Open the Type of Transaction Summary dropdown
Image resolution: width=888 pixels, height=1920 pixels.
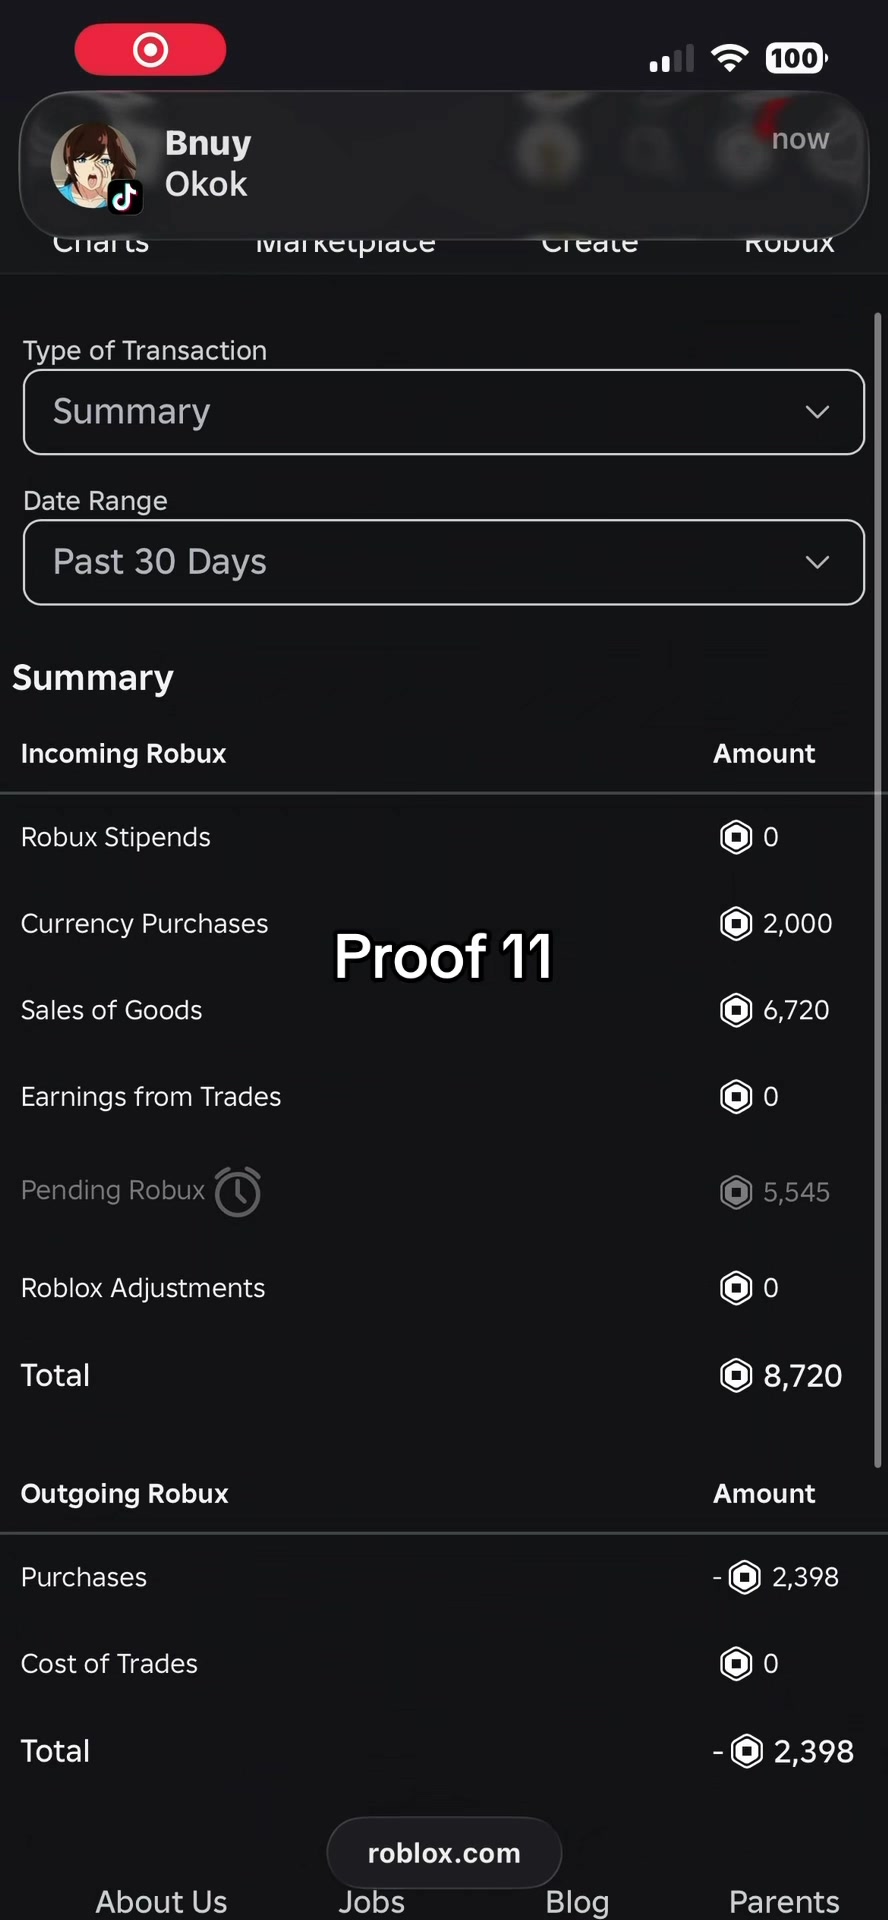[x=444, y=412]
